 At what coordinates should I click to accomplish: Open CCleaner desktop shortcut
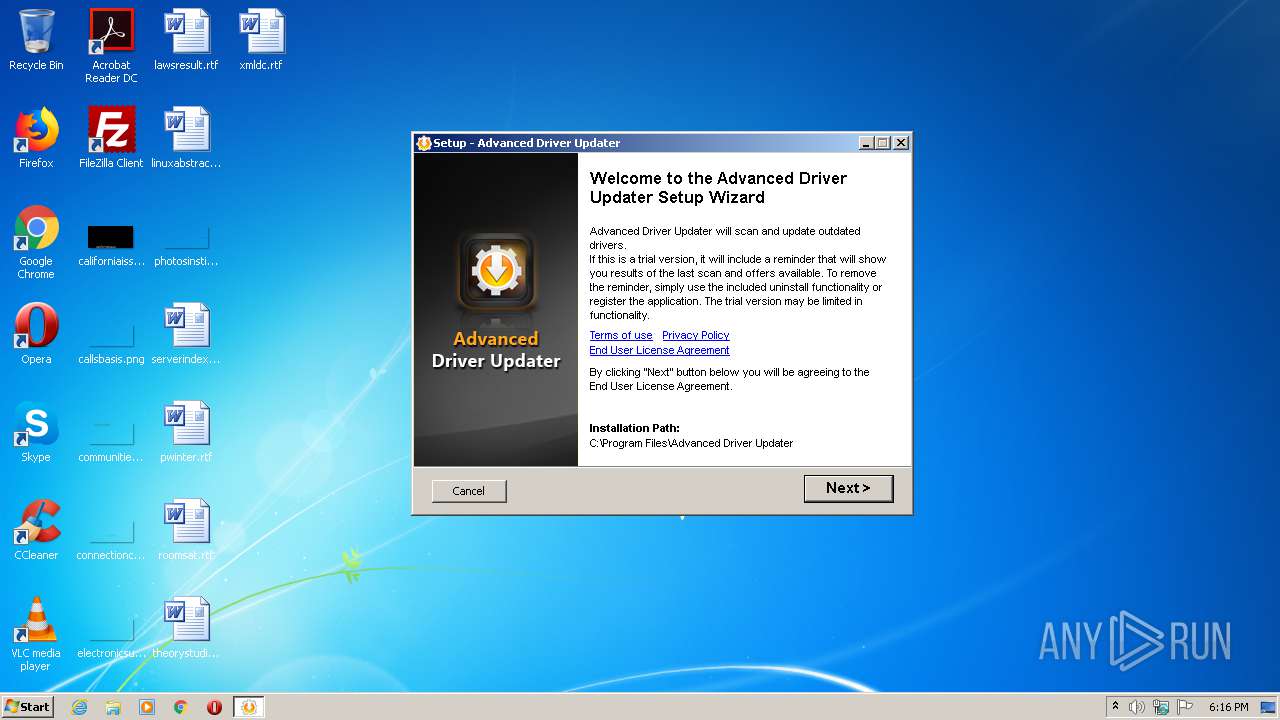[x=36, y=530]
